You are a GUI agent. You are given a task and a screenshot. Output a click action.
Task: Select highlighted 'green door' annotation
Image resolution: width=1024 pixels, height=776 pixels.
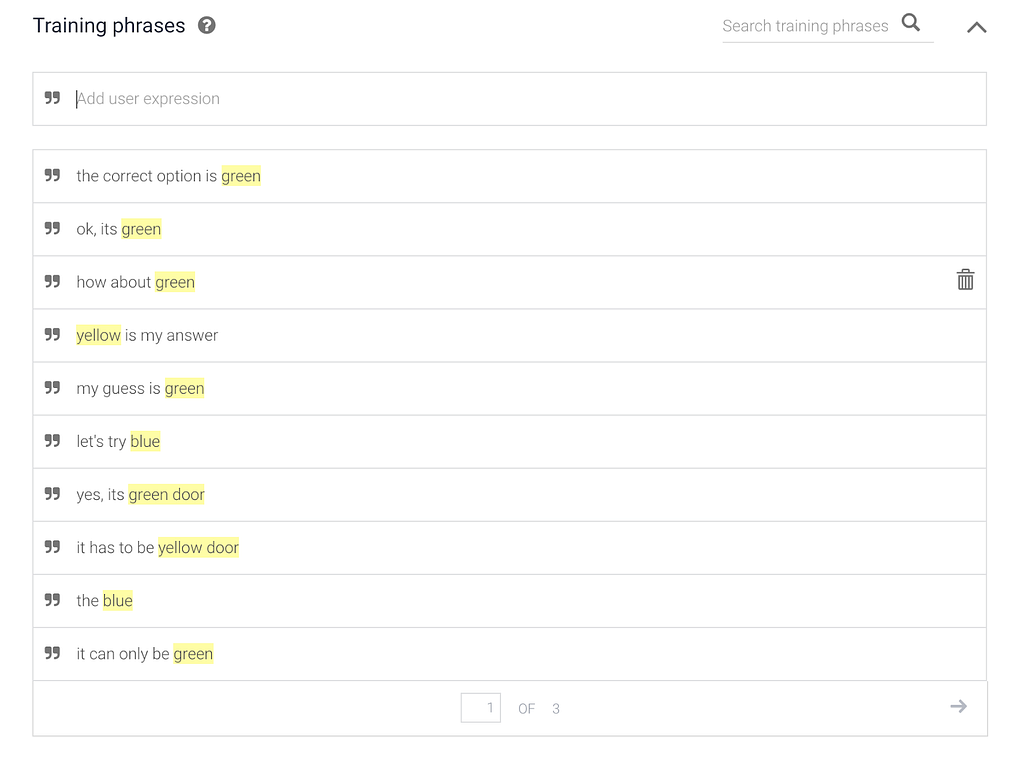tap(167, 494)
